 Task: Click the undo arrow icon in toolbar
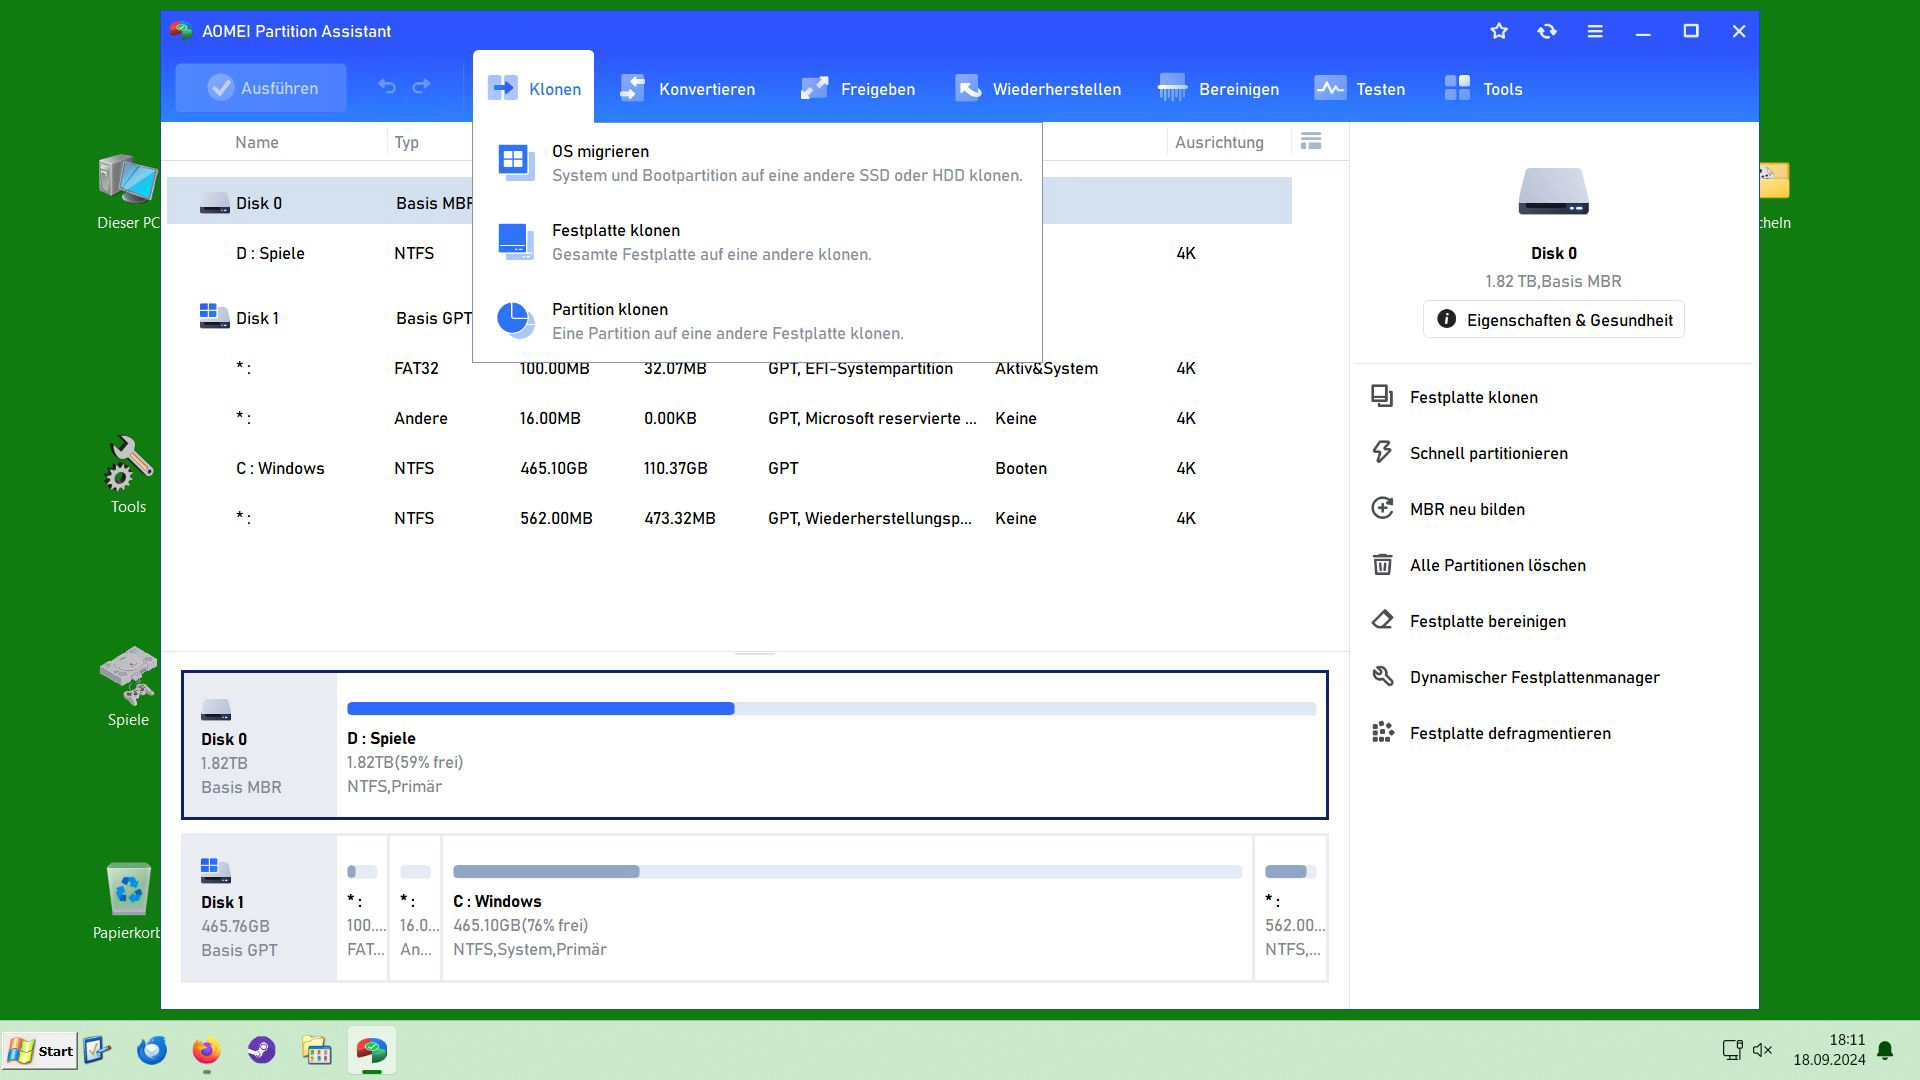coord(387,87)
